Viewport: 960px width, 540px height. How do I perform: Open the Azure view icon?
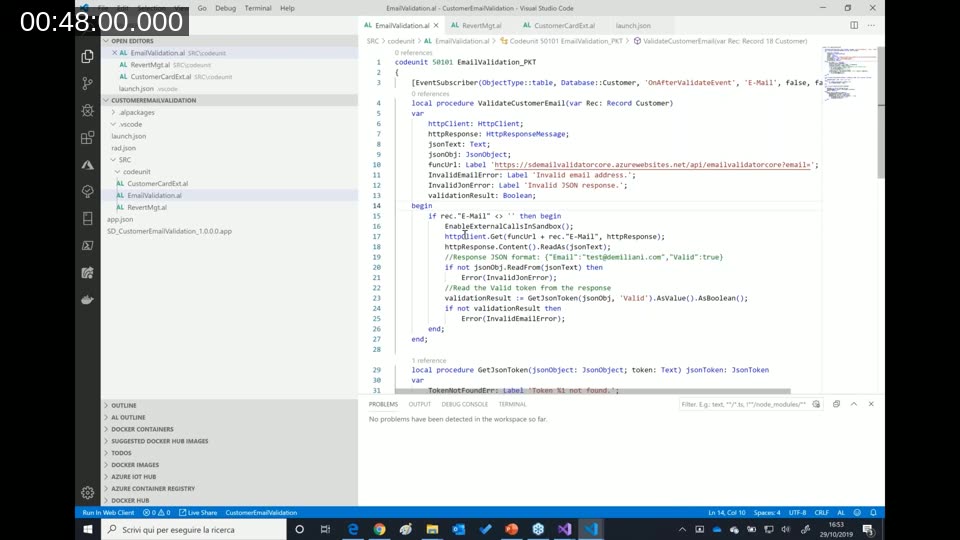point(88,165)
